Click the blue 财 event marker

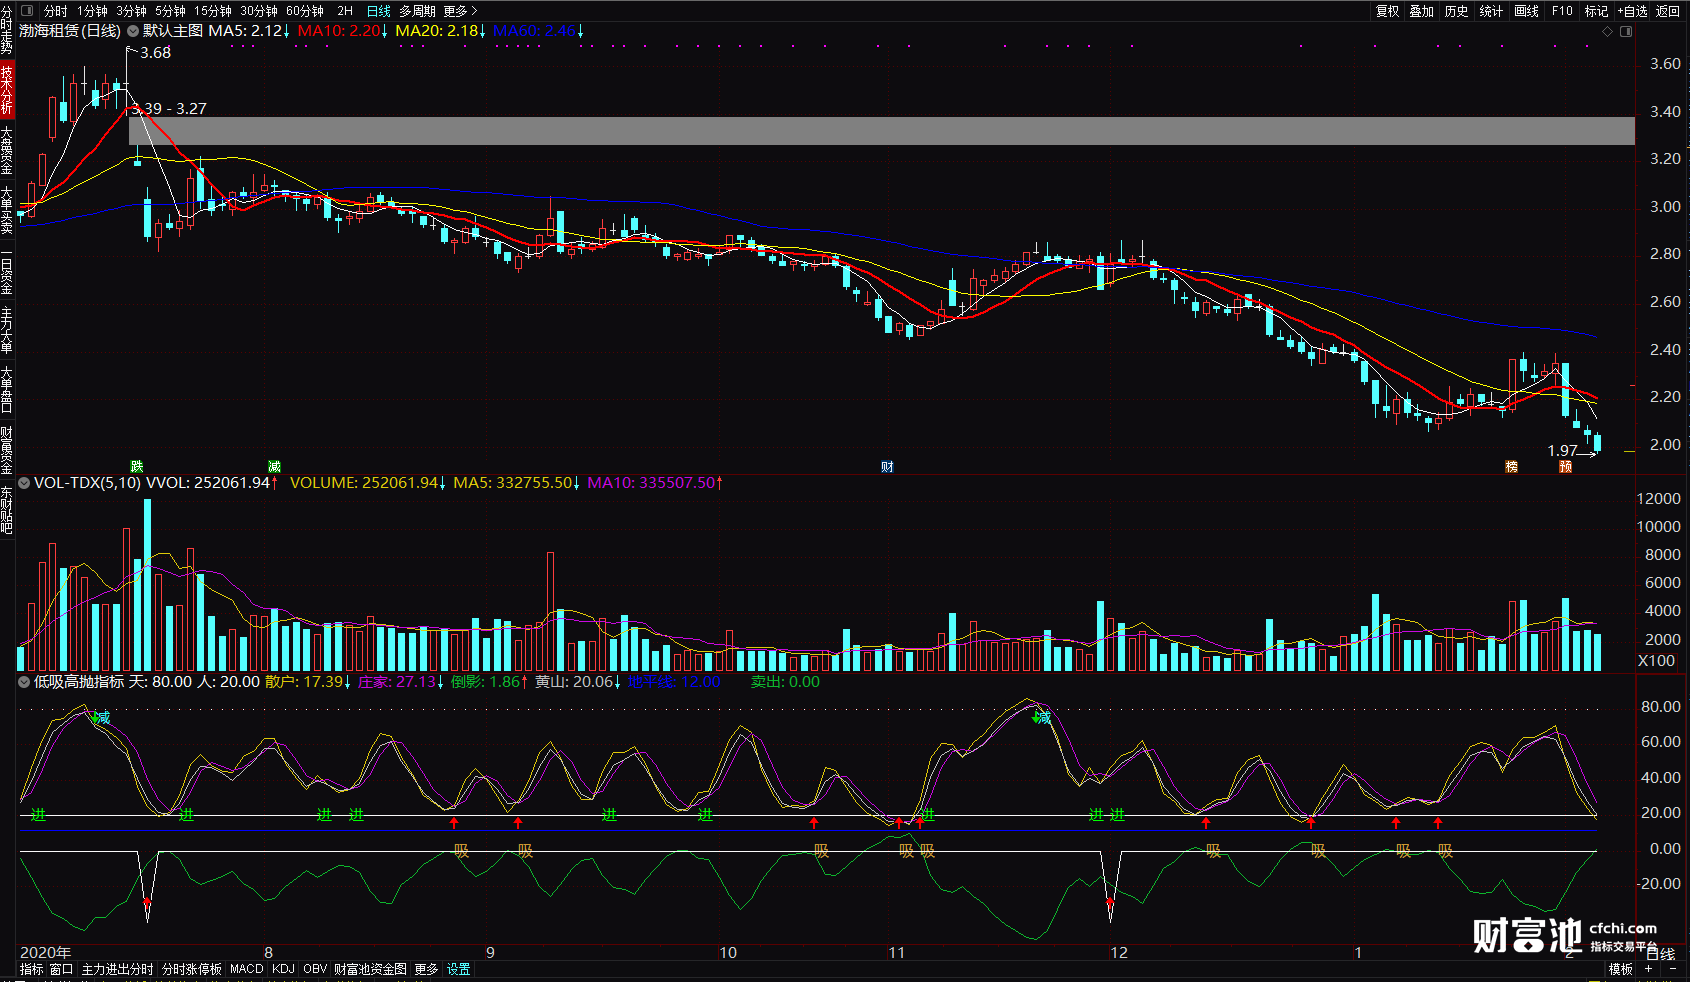click(887, 467)
